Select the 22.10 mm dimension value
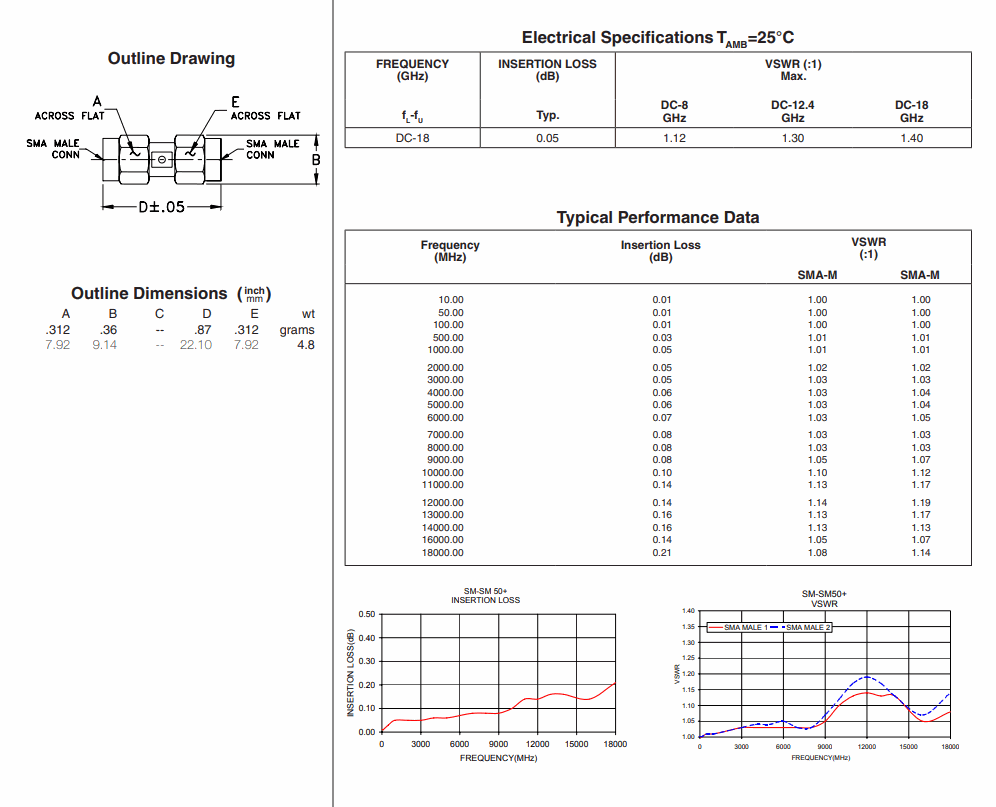 [x=196, y=345]
